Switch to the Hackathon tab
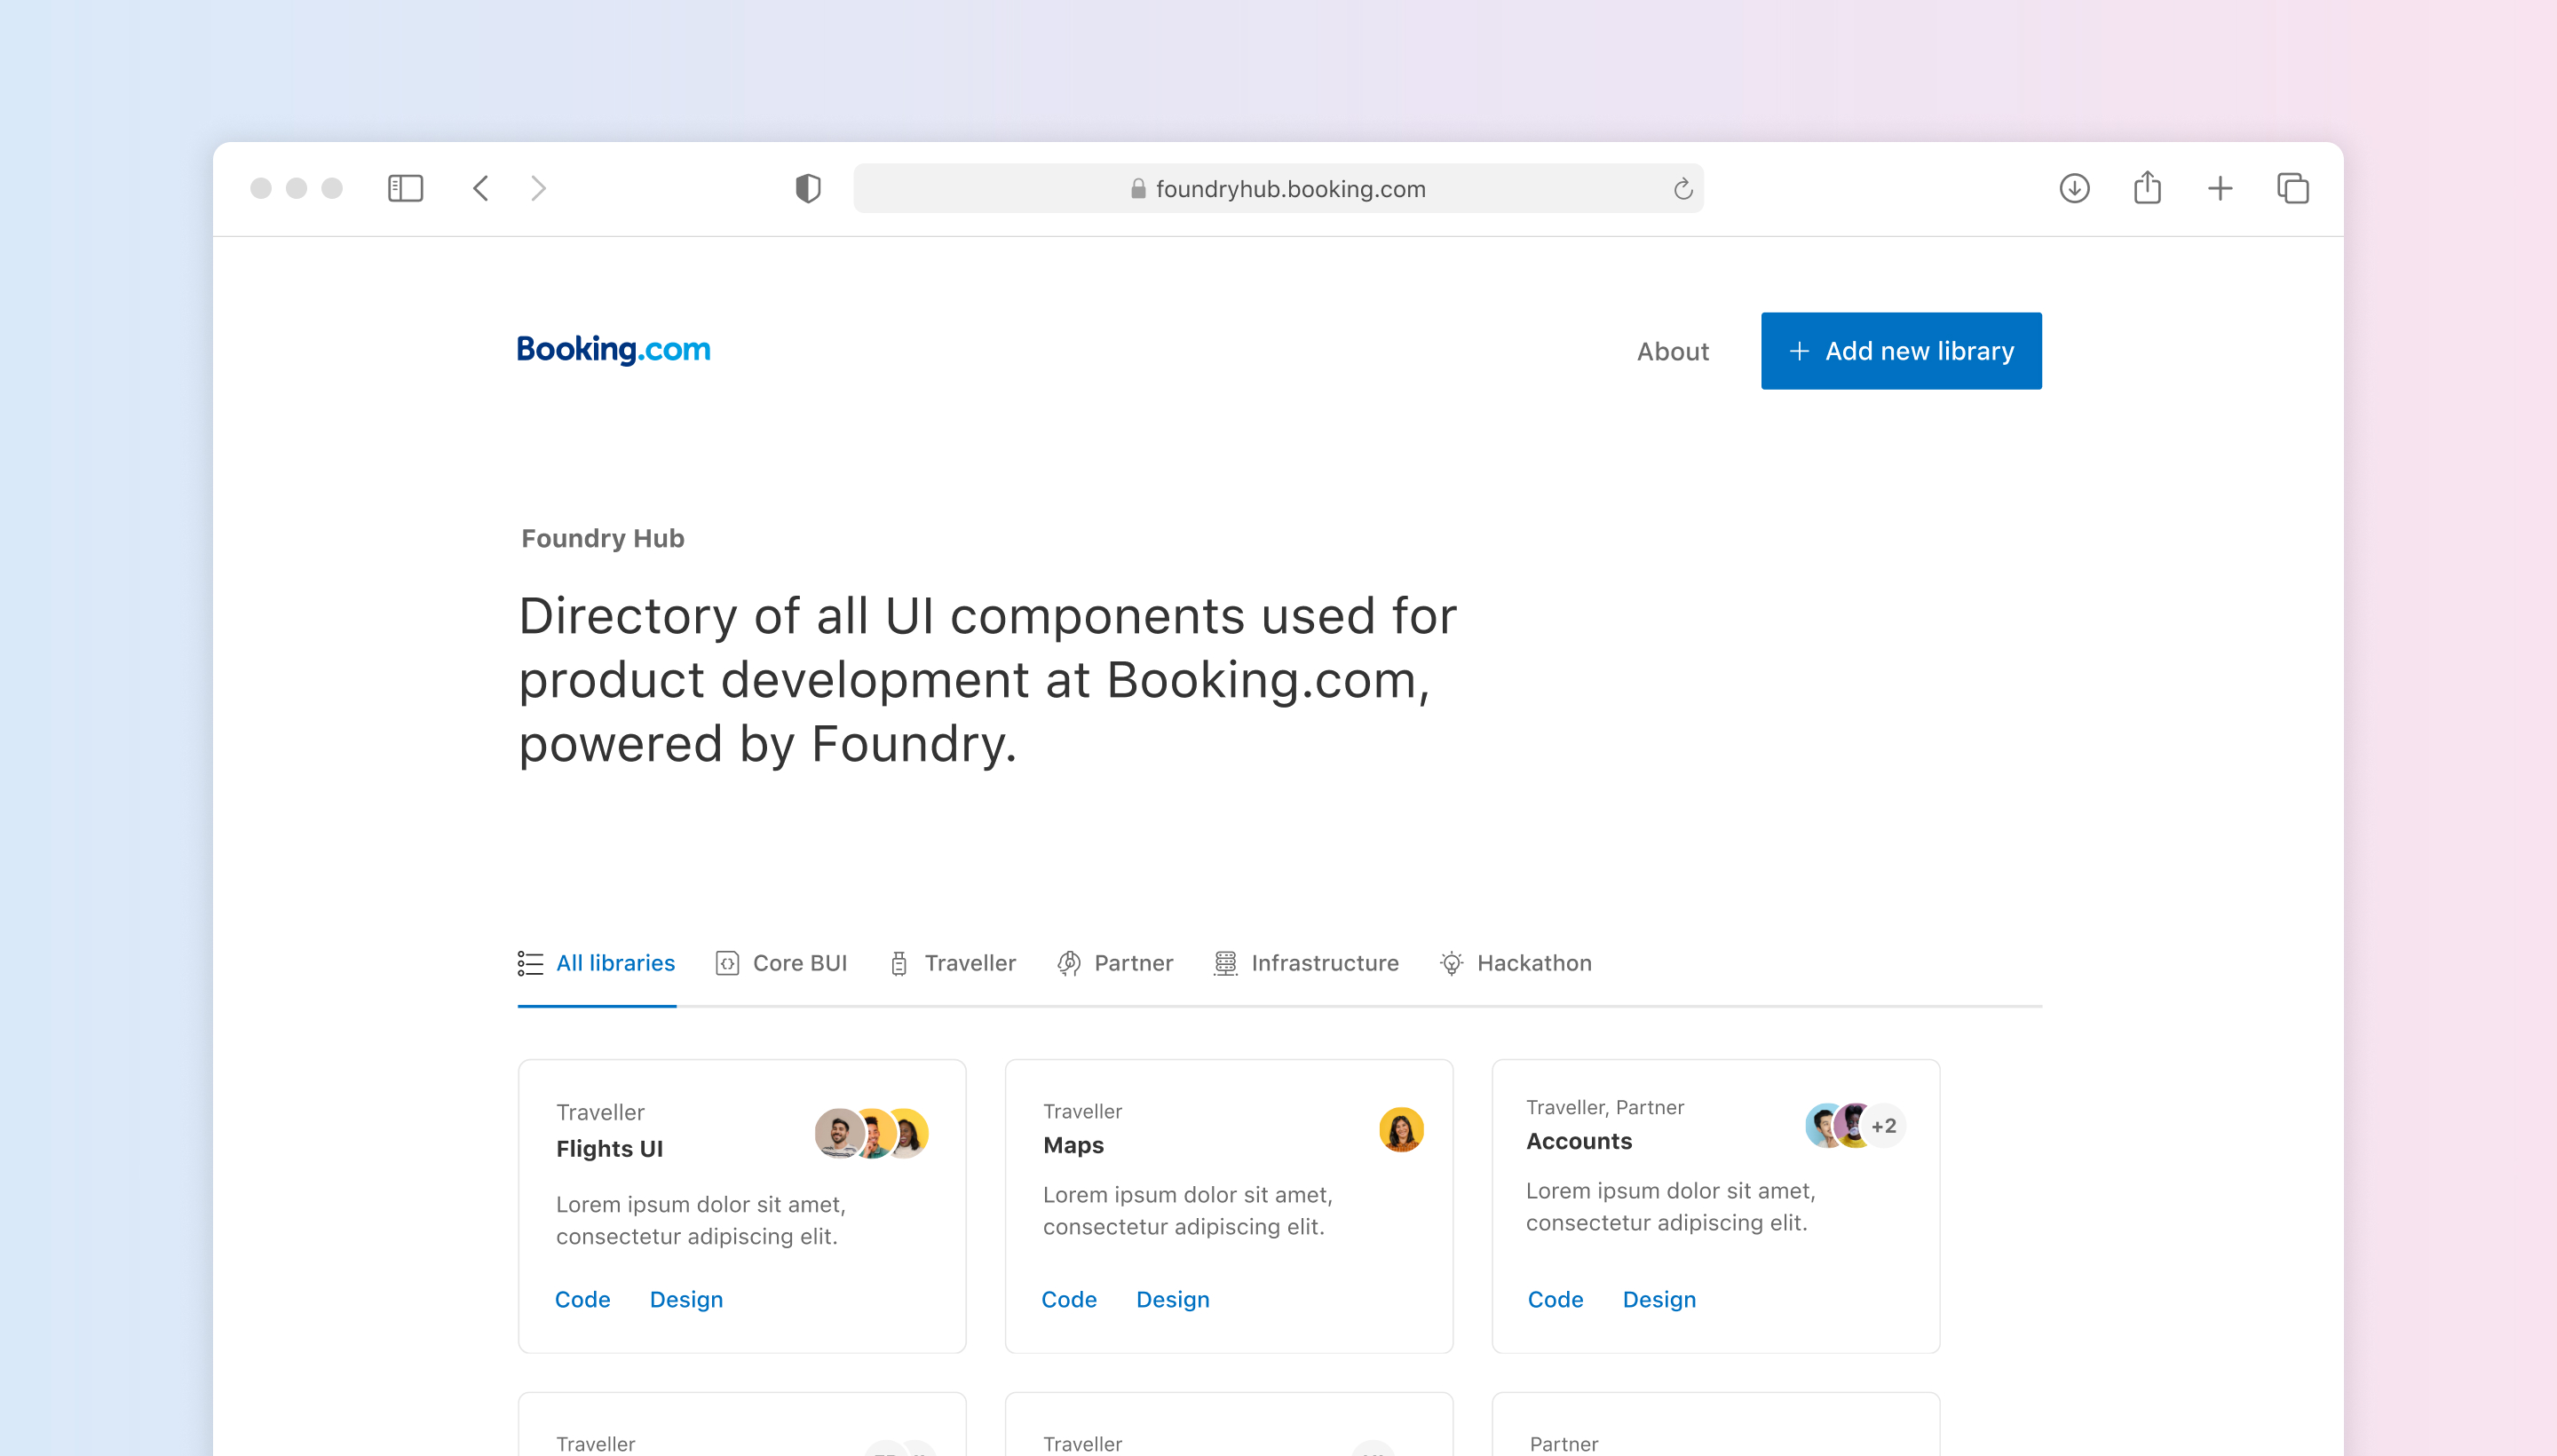Screen dimensions: 2557x1456 pos(1516,963)
